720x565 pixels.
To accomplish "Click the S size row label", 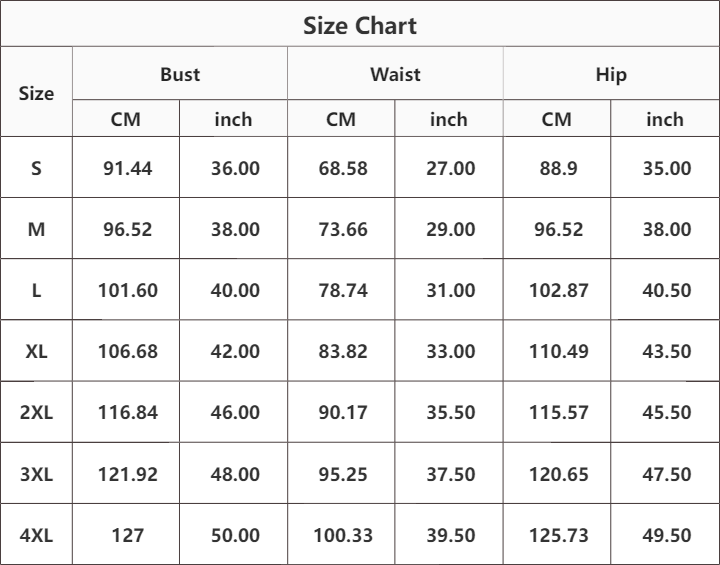I will click(x=37, y=168).
